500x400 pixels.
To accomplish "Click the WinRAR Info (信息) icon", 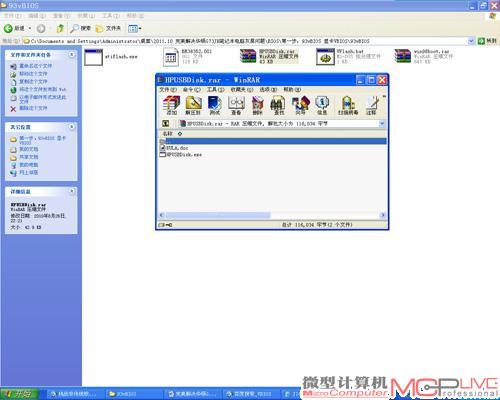I will click(322, 105).
